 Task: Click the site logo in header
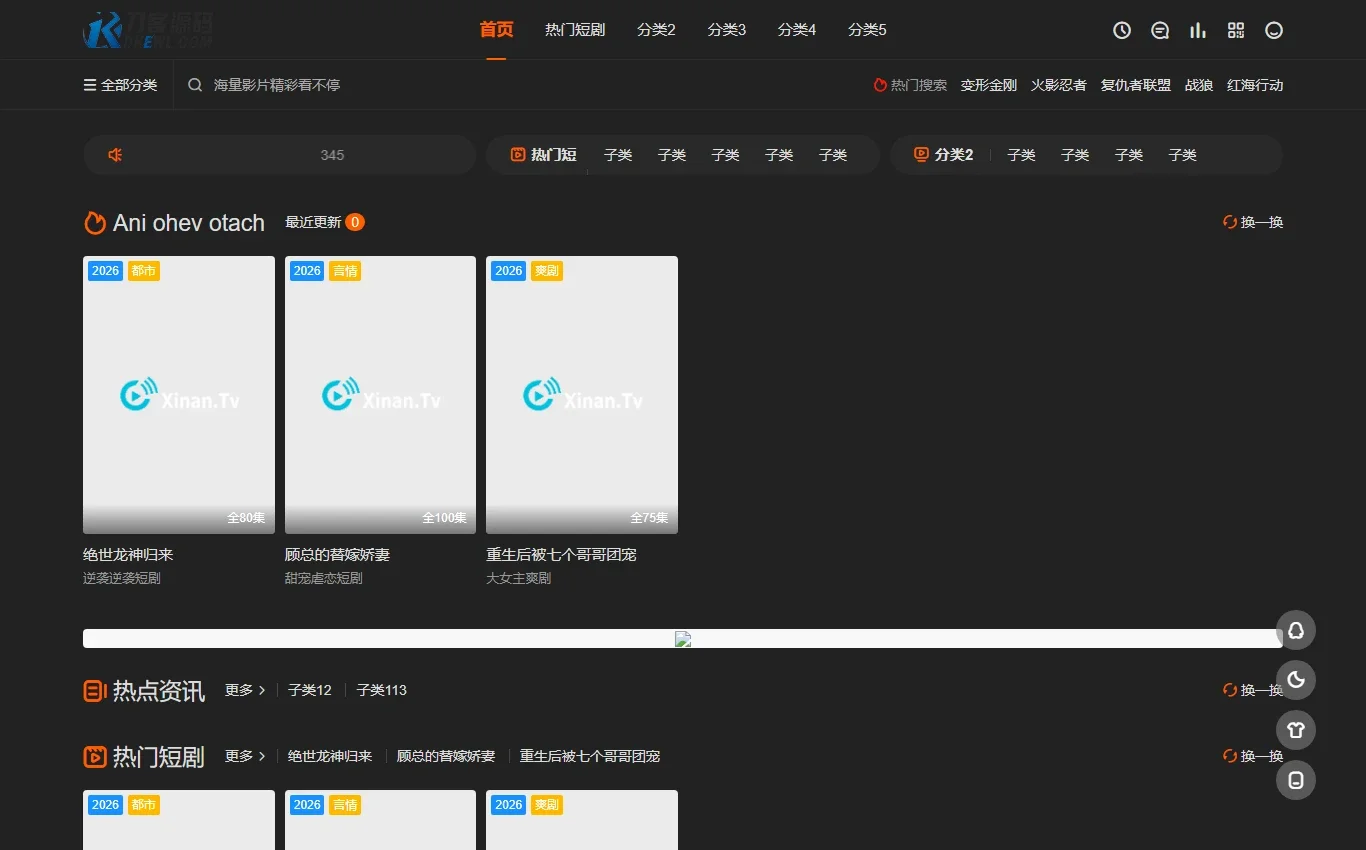point(148,30)
